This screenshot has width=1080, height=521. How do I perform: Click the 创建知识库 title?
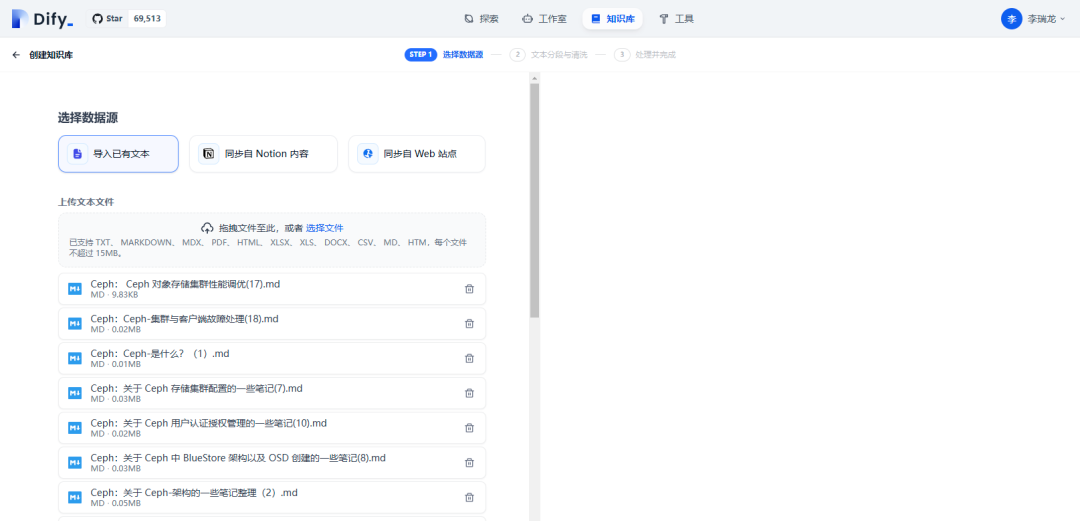(51, 54)
